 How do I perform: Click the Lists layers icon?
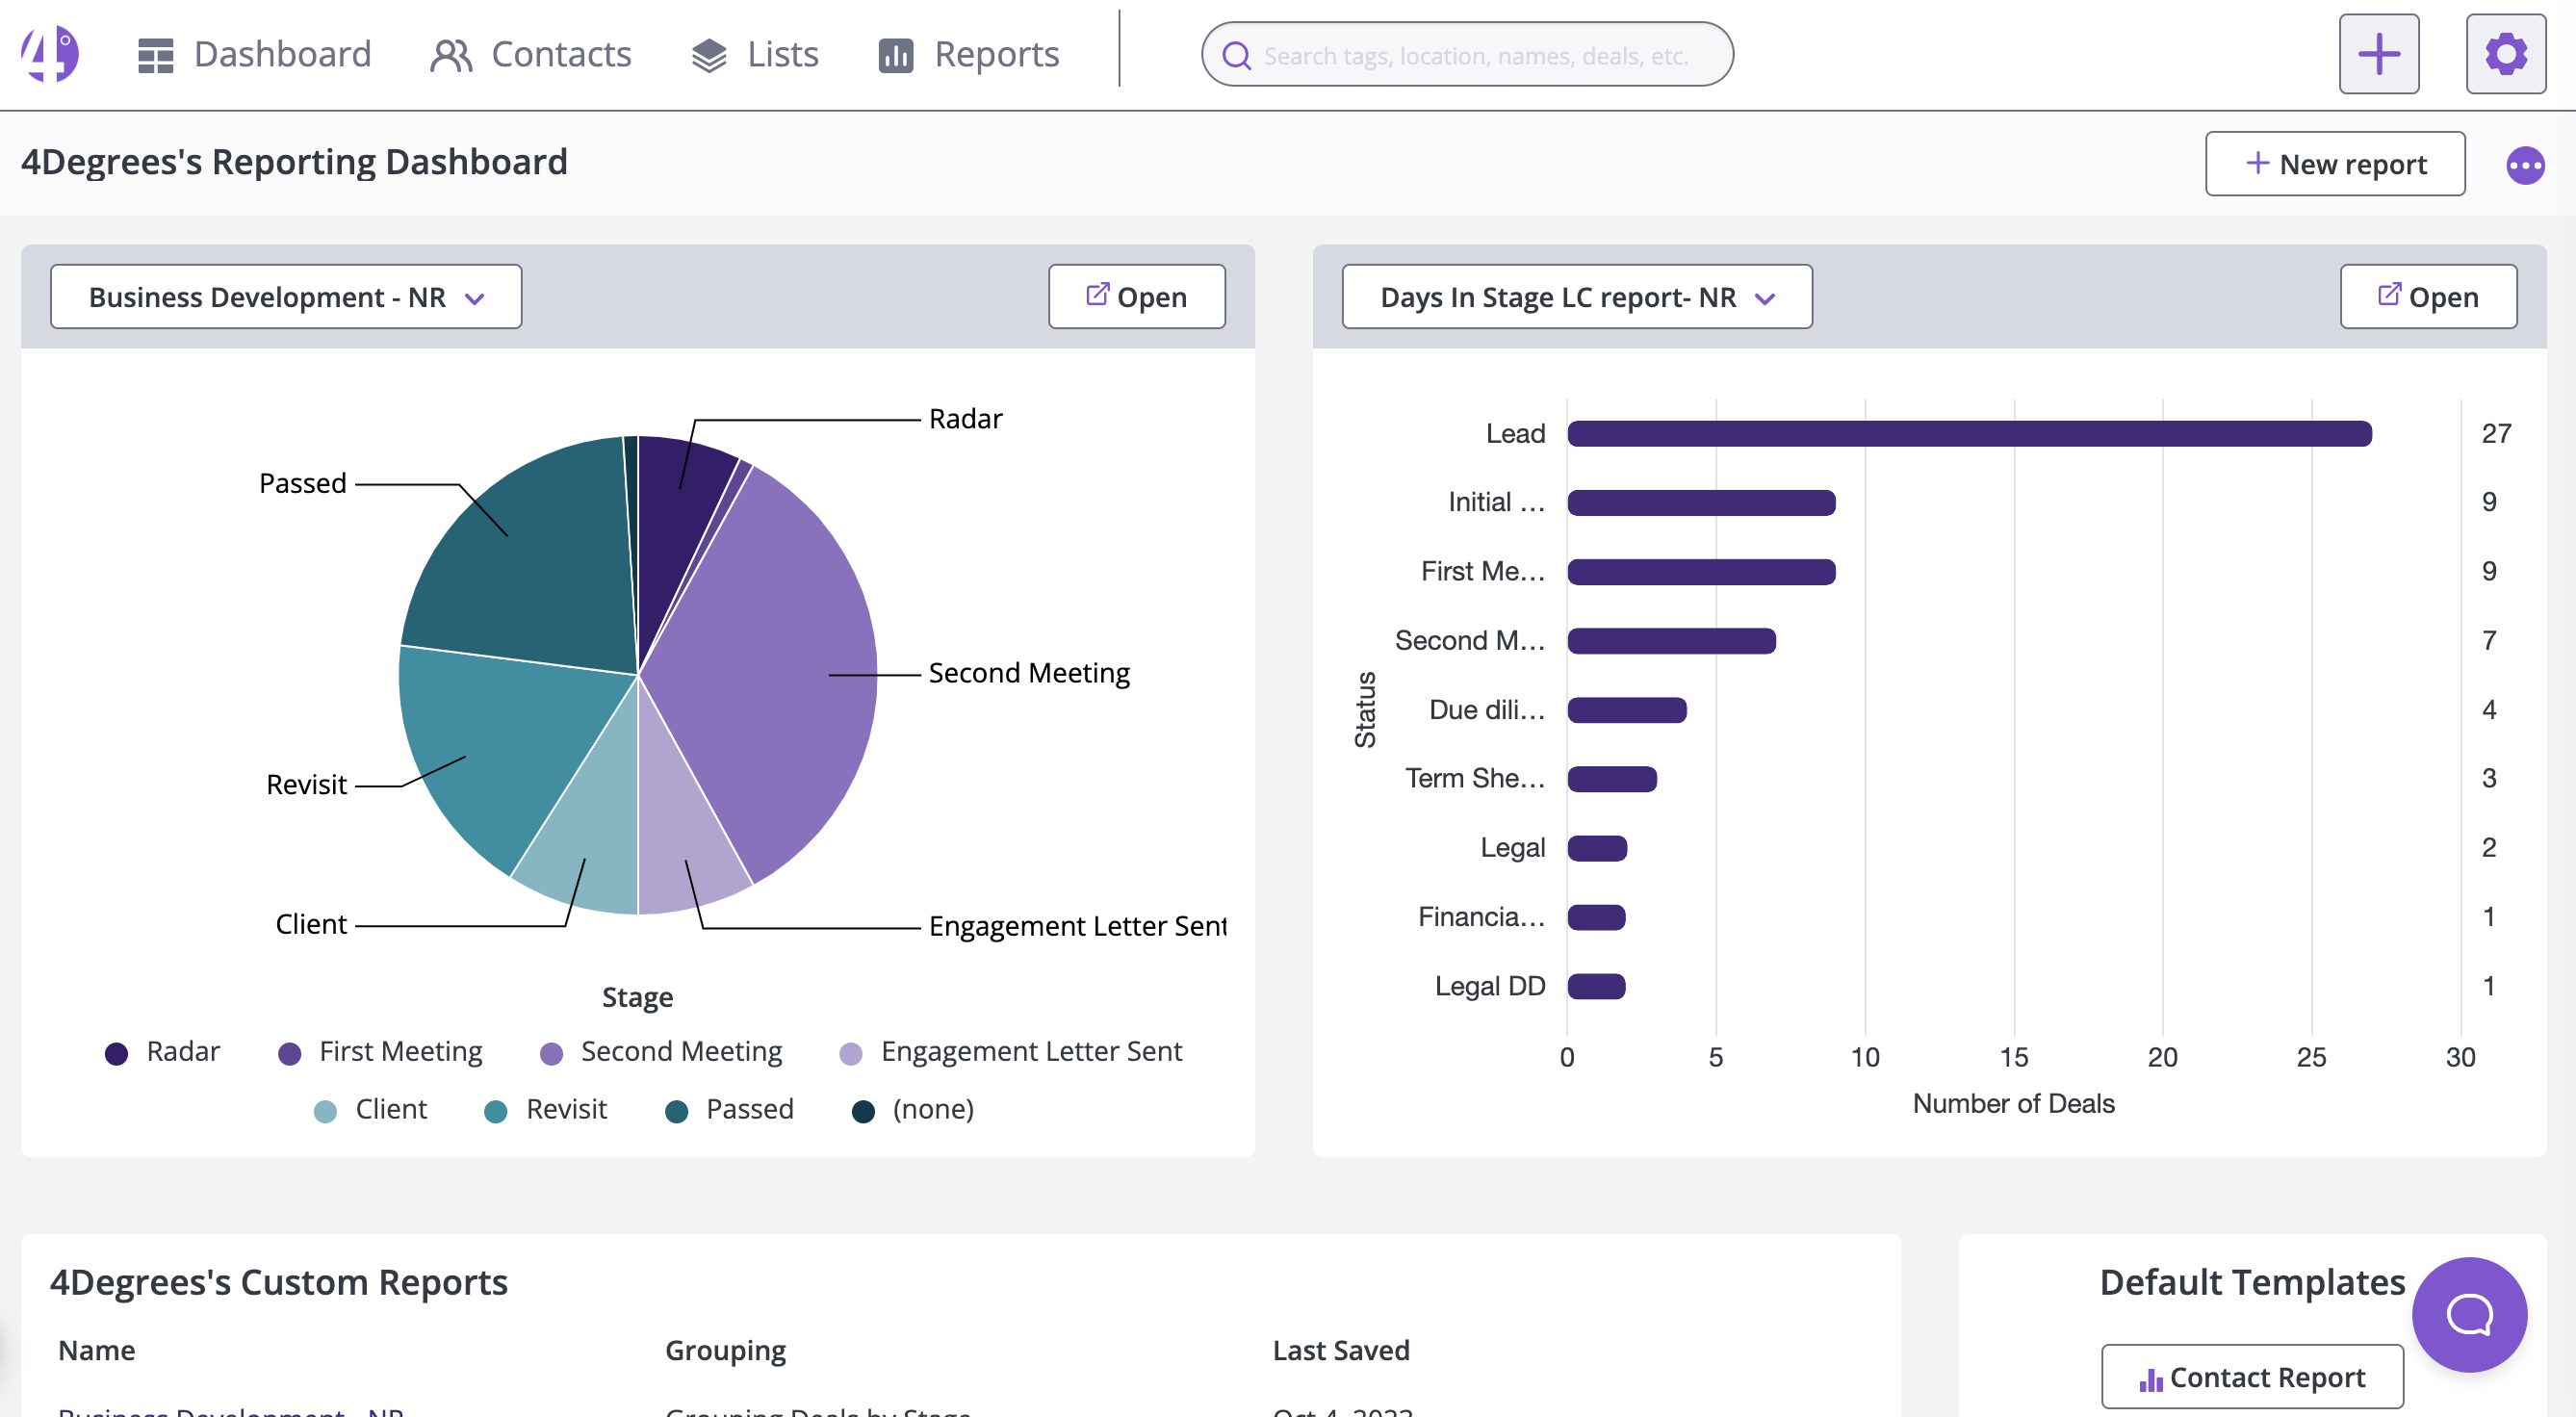709,55
